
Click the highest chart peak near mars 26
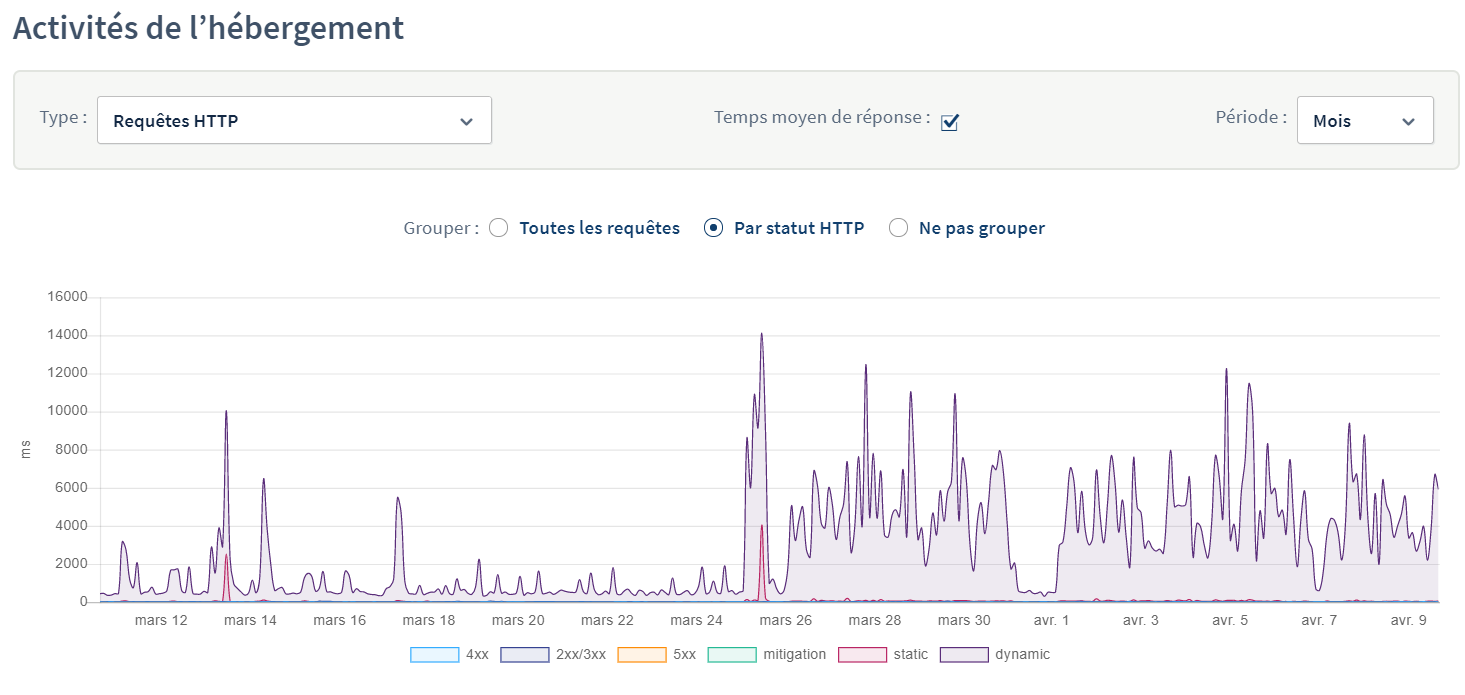click(x=761, y=335)
